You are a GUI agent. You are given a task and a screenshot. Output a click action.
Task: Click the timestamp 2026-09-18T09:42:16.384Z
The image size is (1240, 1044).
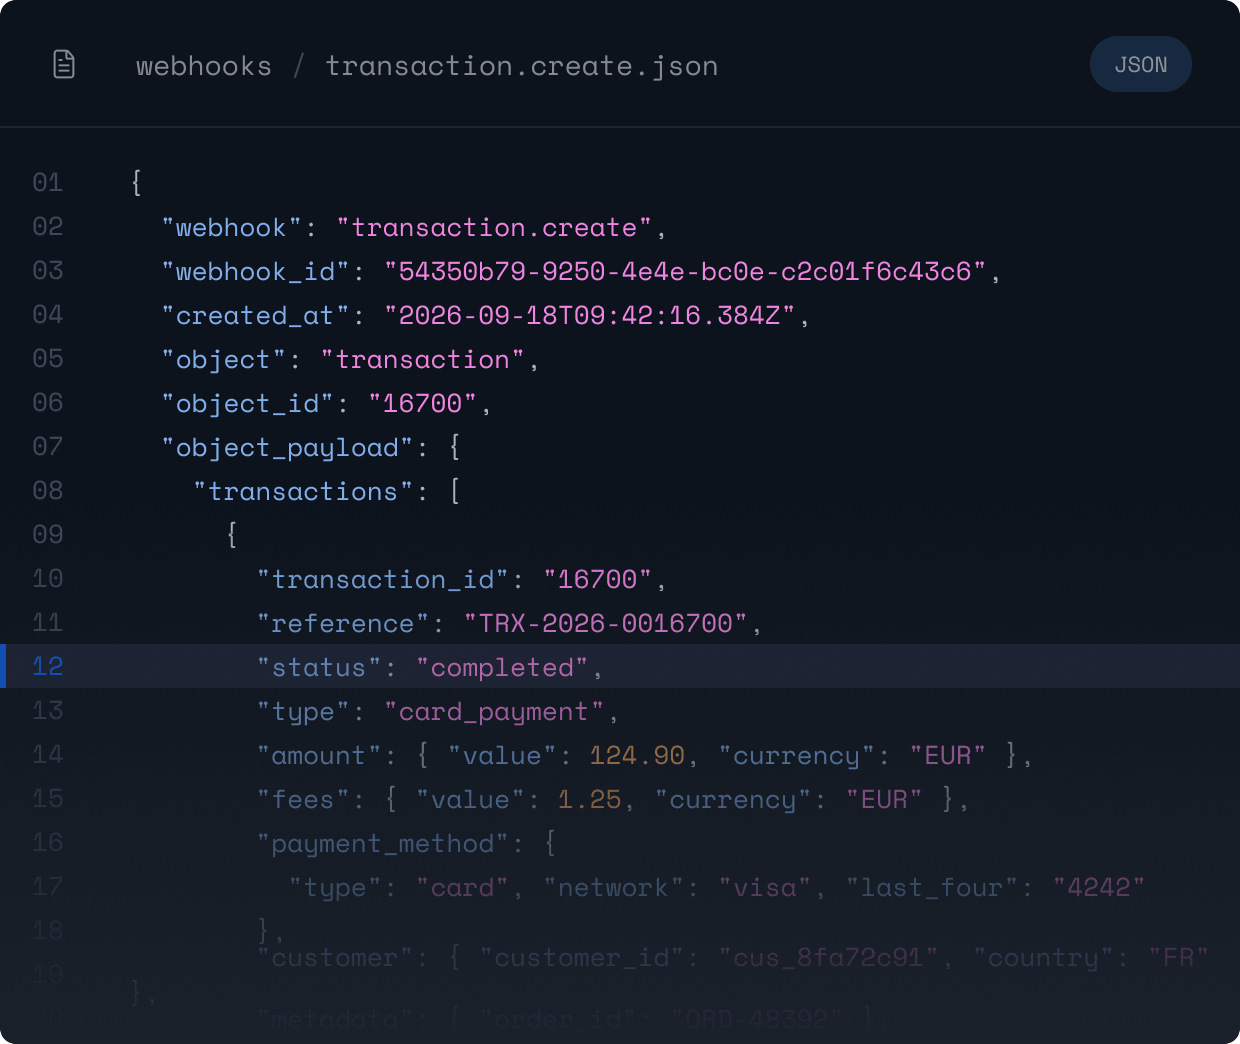pos(590,316)
